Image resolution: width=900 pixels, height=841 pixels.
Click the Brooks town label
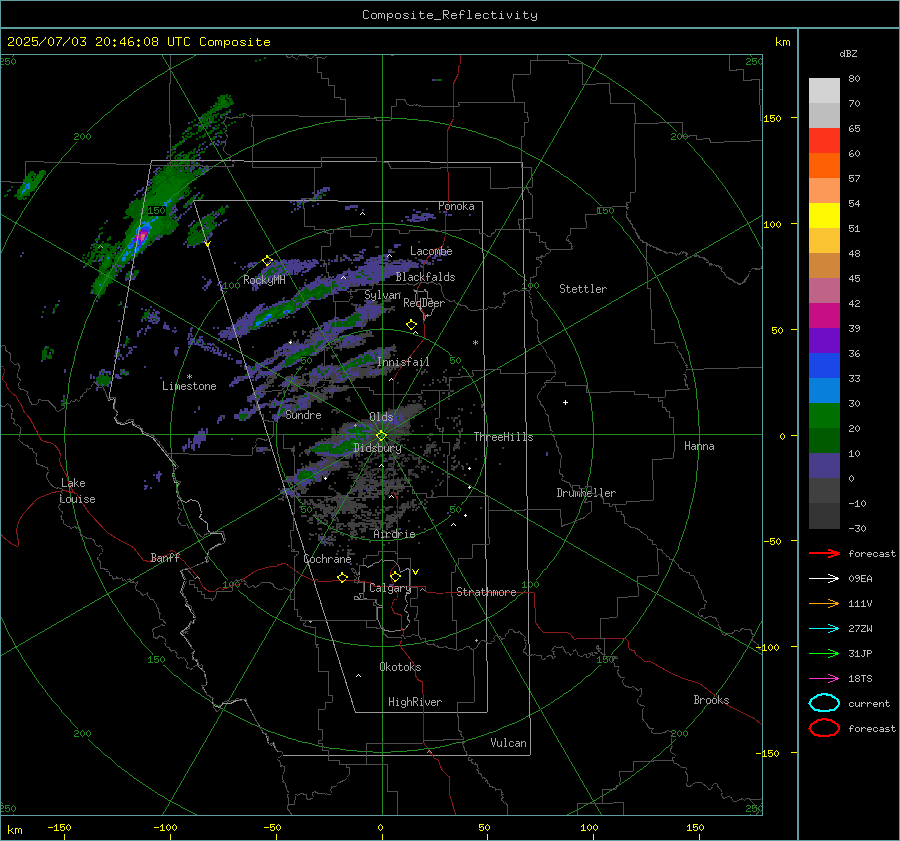click(711, 700)
